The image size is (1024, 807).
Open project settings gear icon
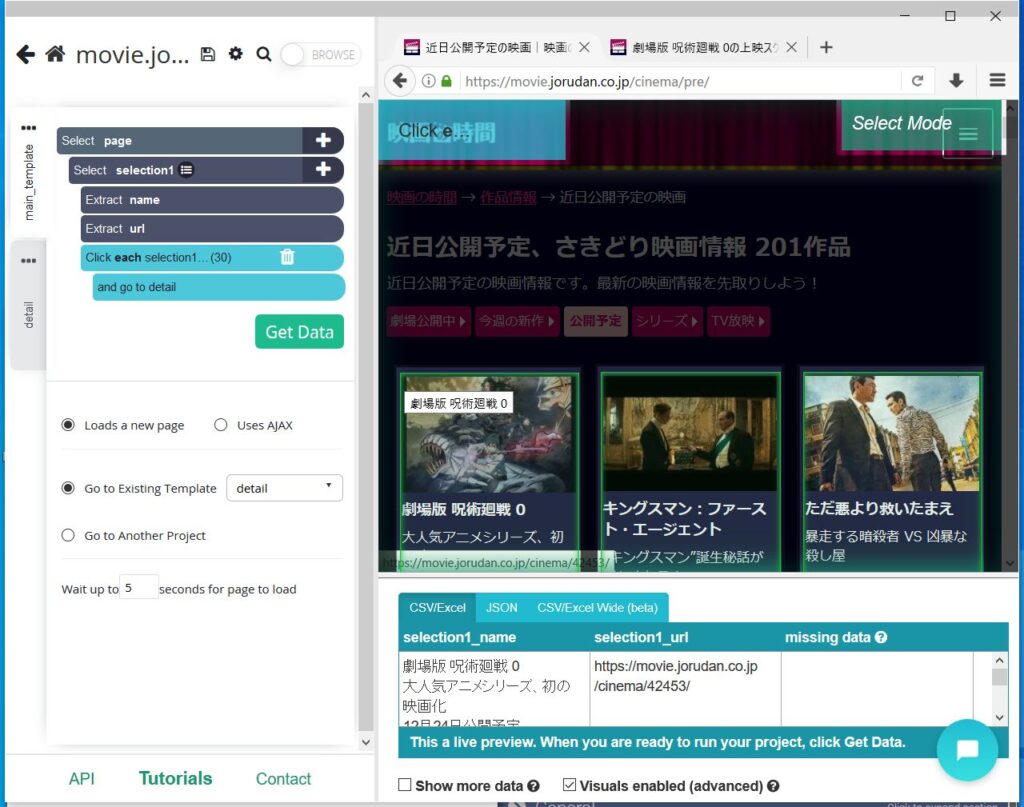tap(236, 54)
